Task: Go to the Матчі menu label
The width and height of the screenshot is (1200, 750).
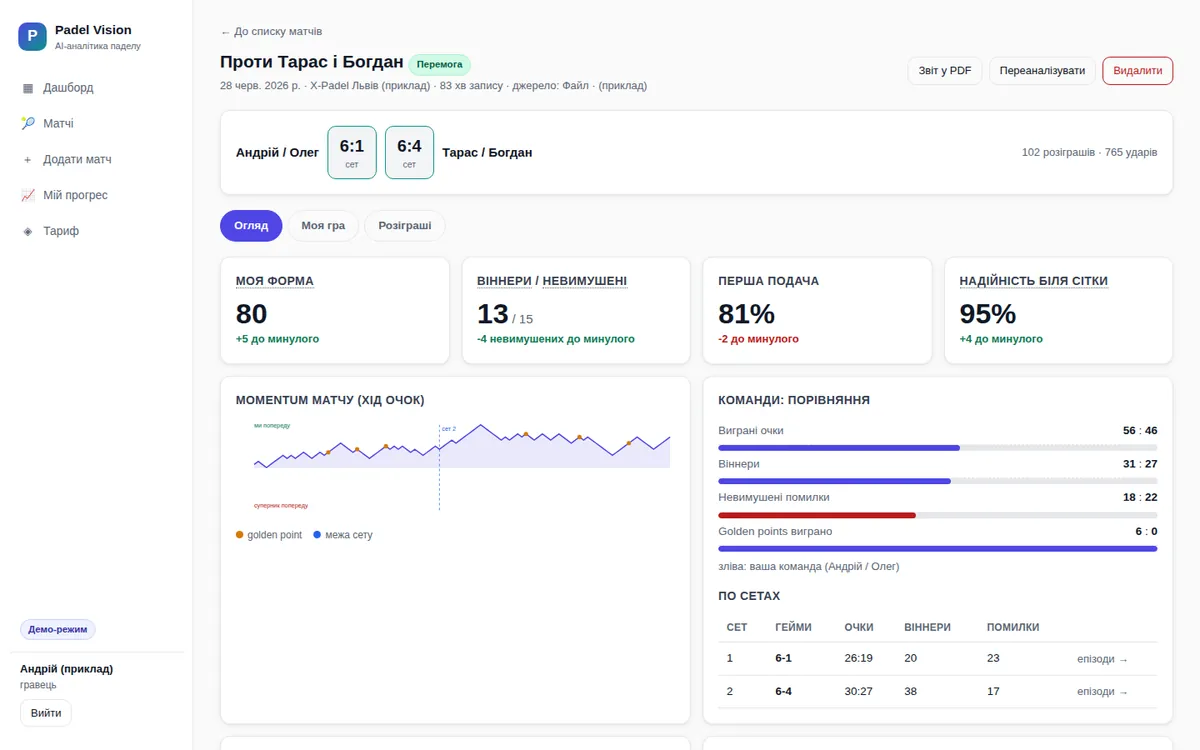Action: point(58,124)
